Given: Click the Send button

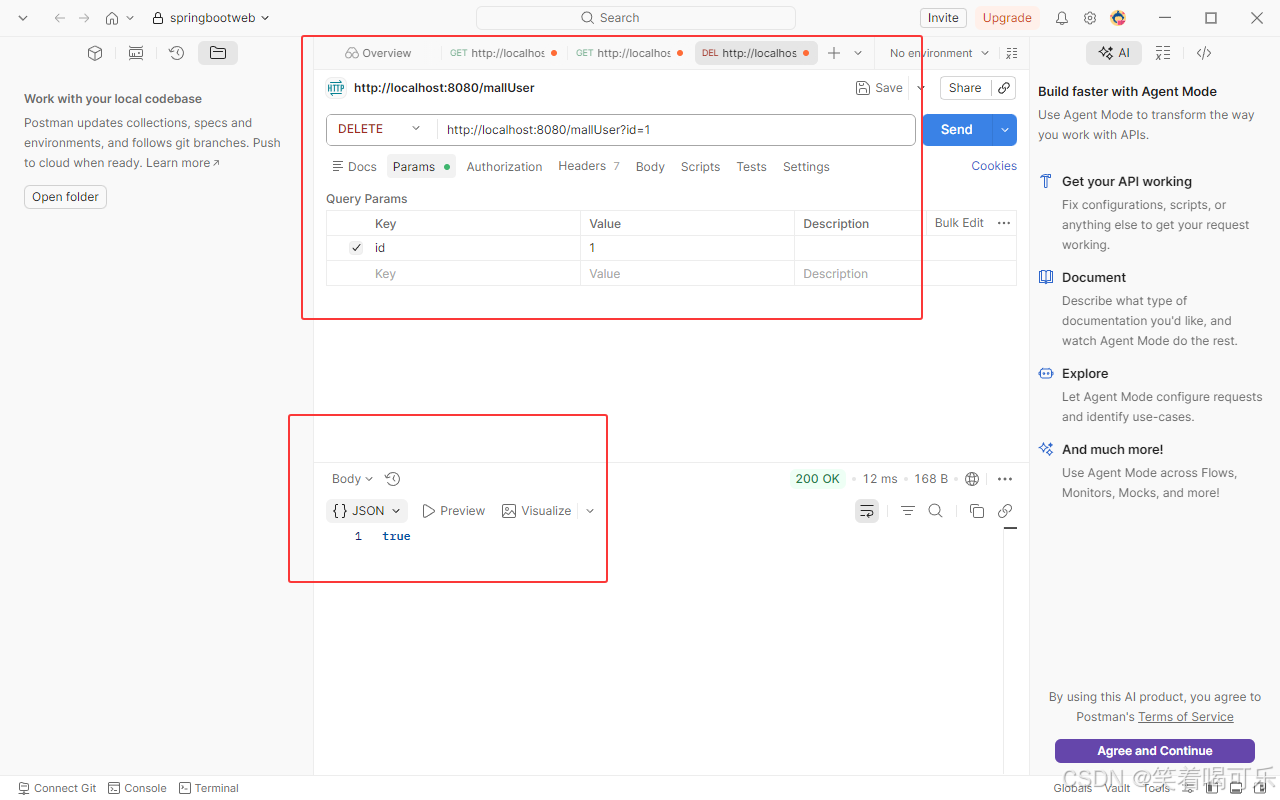Looking at the screenshot, I should [x=957, y=130].
